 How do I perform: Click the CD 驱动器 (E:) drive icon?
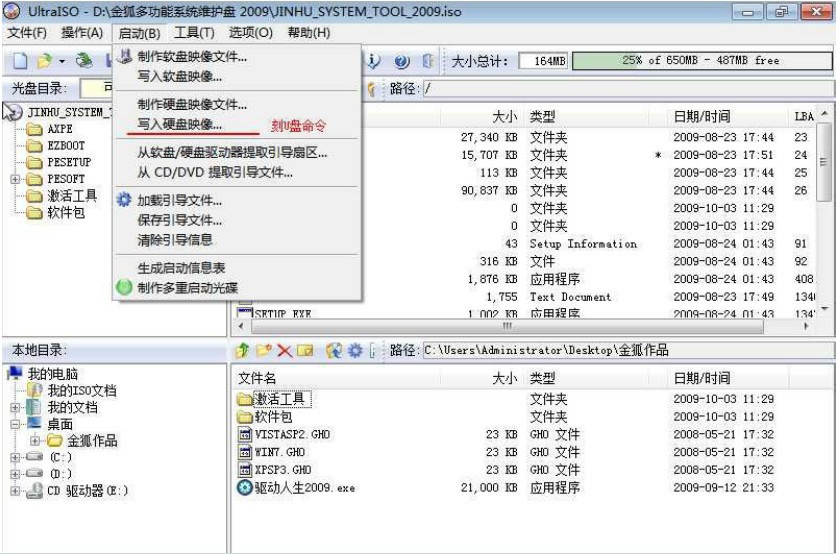click(35, 491)
